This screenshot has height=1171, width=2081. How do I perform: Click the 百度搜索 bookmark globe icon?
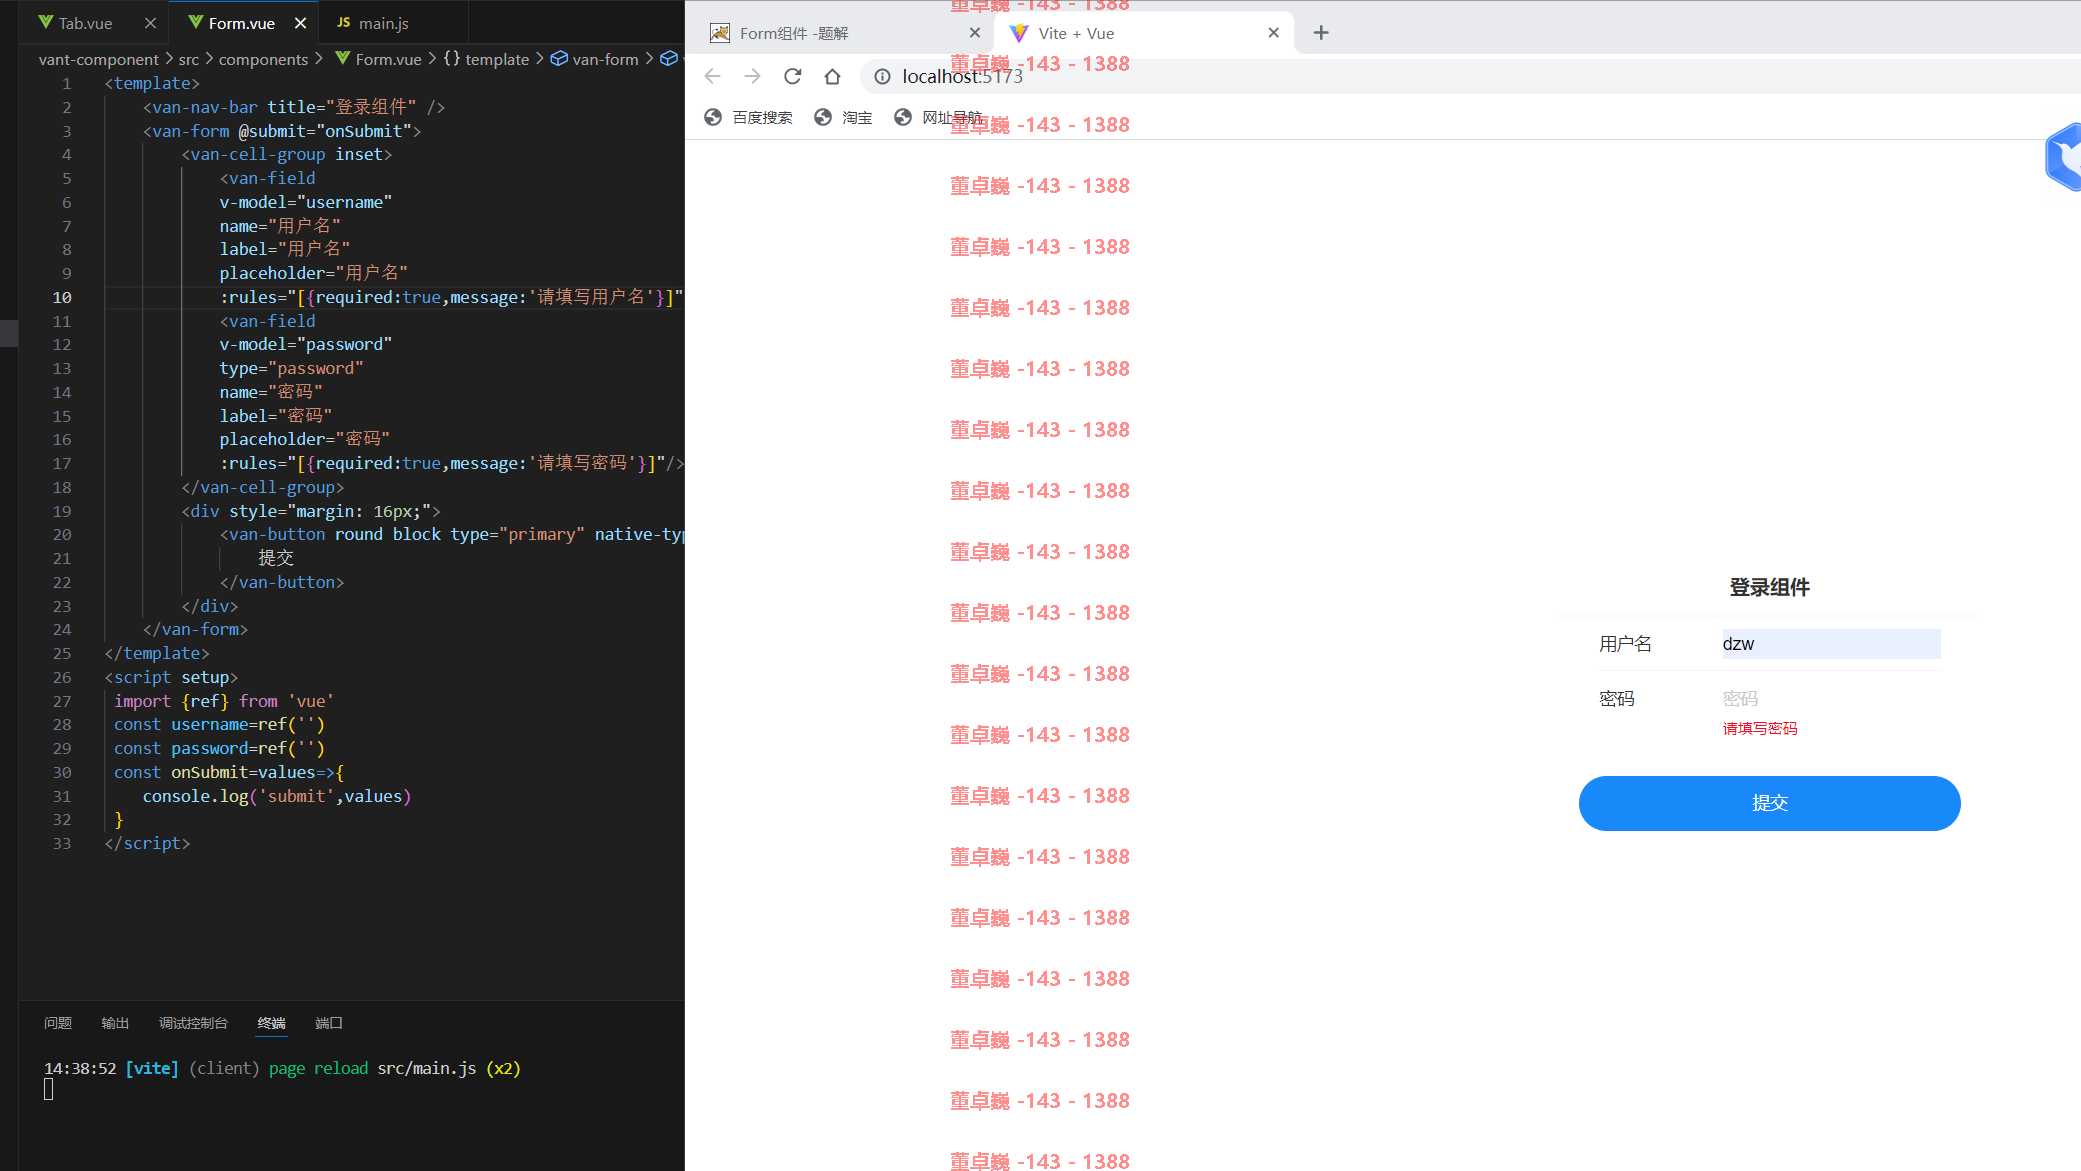[x=713, y=117]
